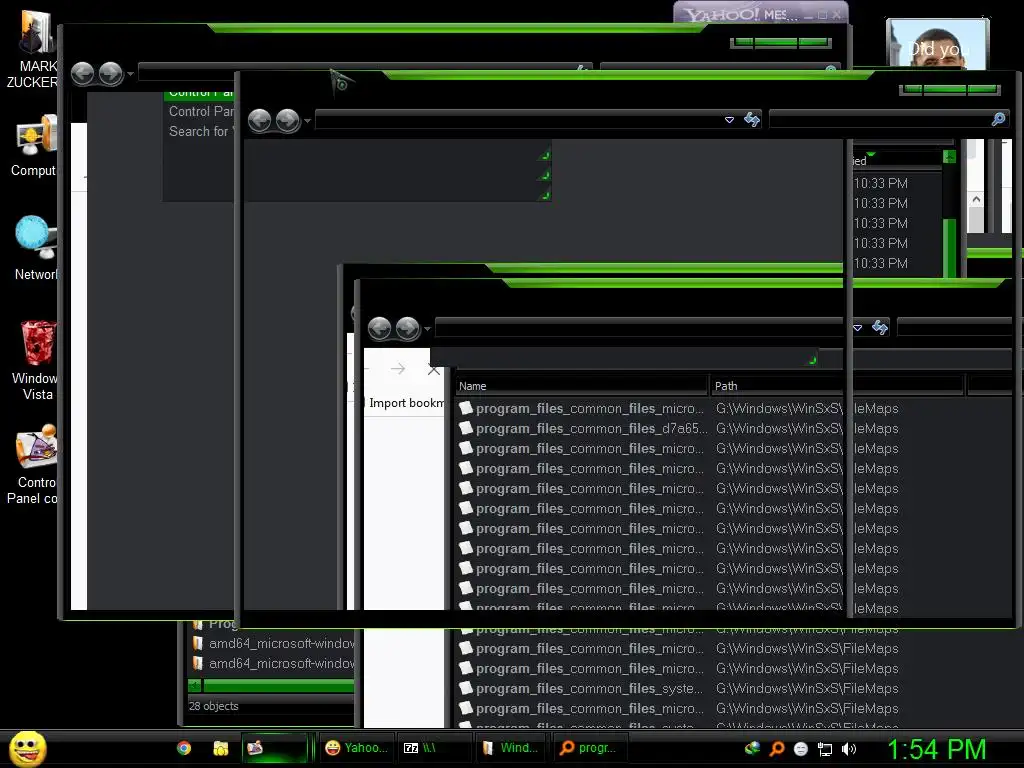Go forward in the Control Panel window
The image size is (1024, 768).
[x=111, y=73]
